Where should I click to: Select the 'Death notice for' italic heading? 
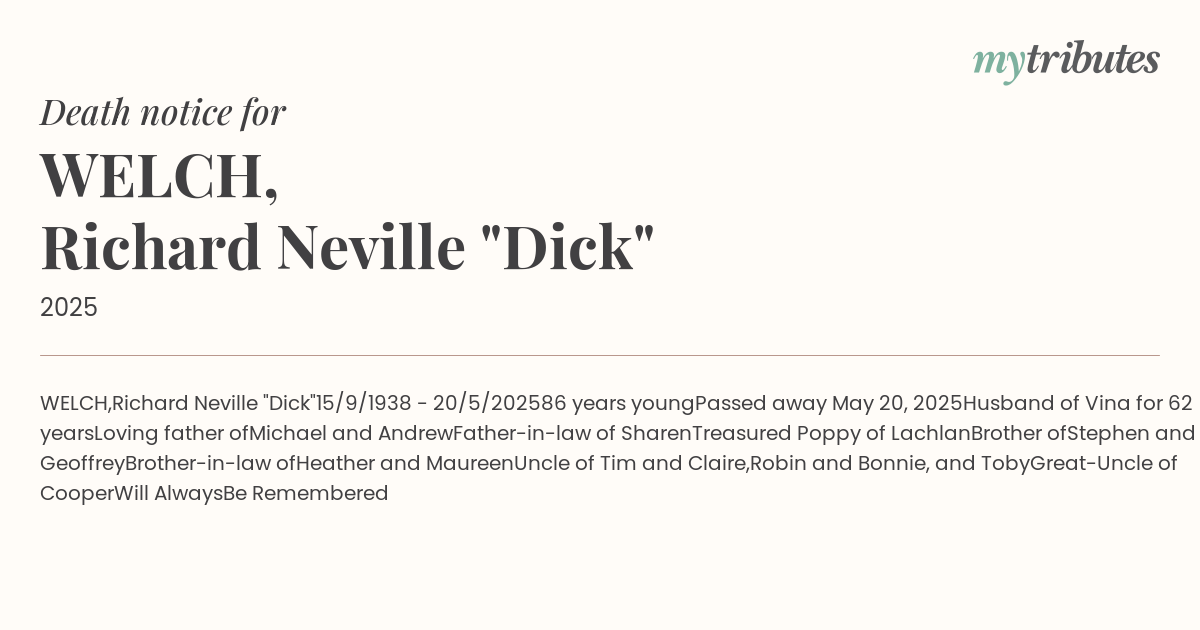coord(163,113)
